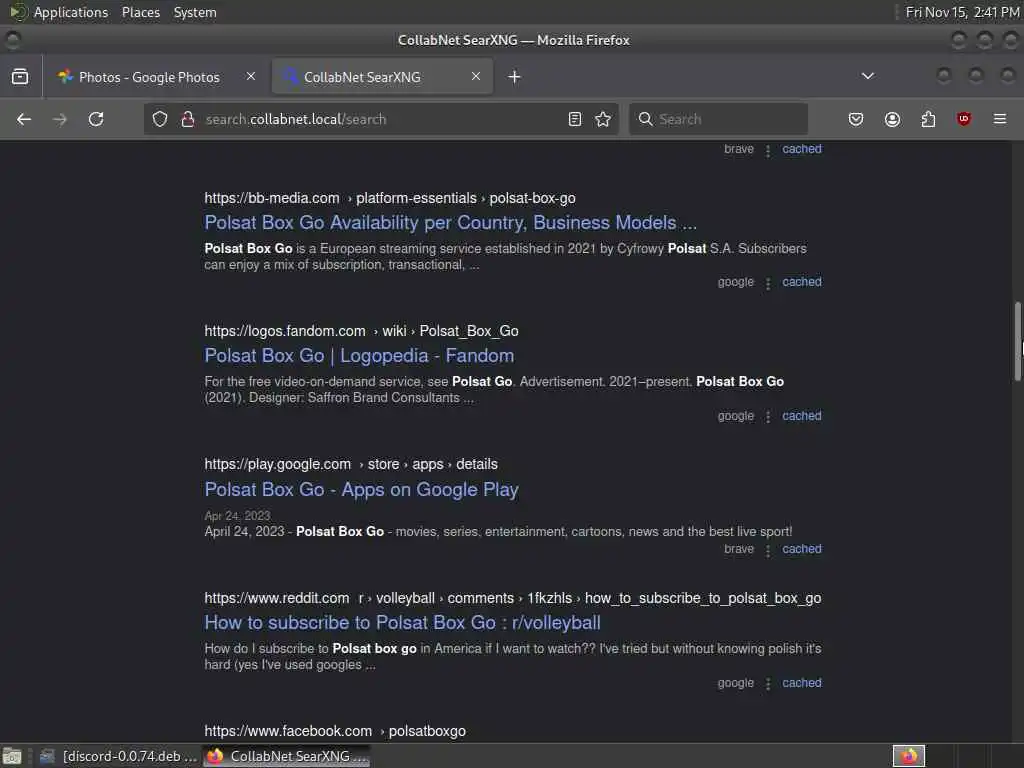This screenshot has height=768, width=1024.
Task: Open the System menu
Action: tap(195, 12)
